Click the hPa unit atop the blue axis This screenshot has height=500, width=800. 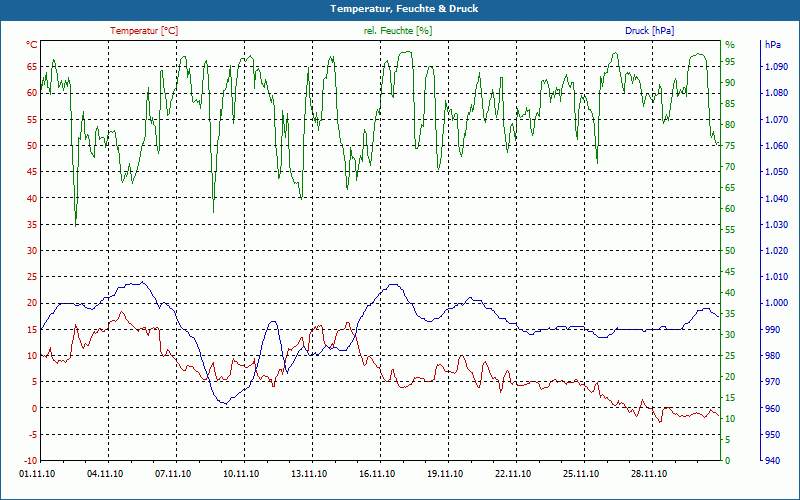click(772, 45)
